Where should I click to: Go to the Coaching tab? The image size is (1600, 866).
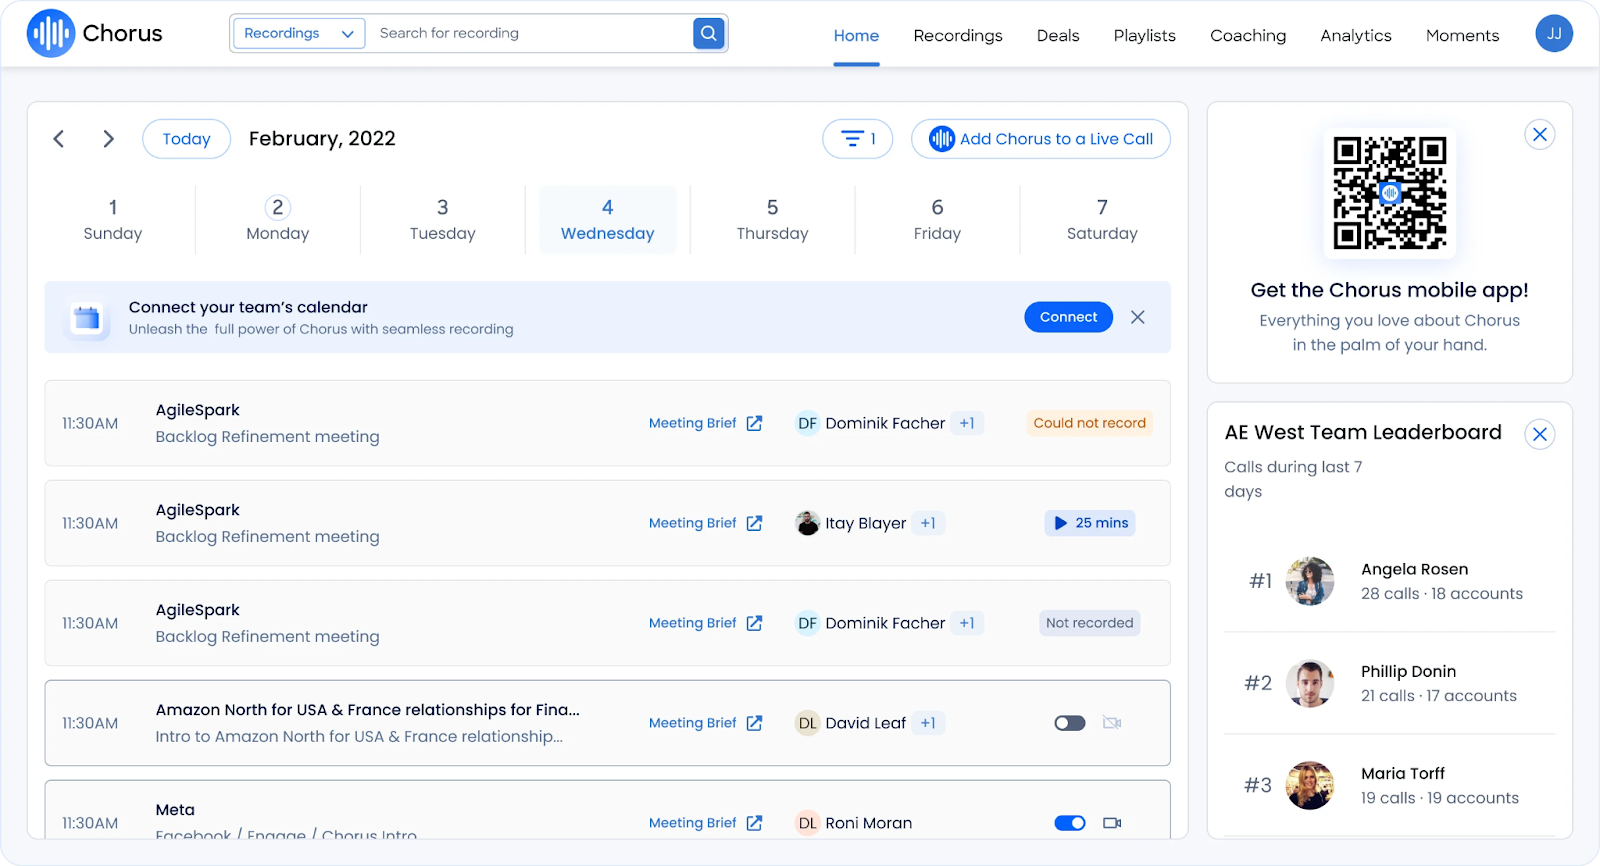[x=1248, y=35]
